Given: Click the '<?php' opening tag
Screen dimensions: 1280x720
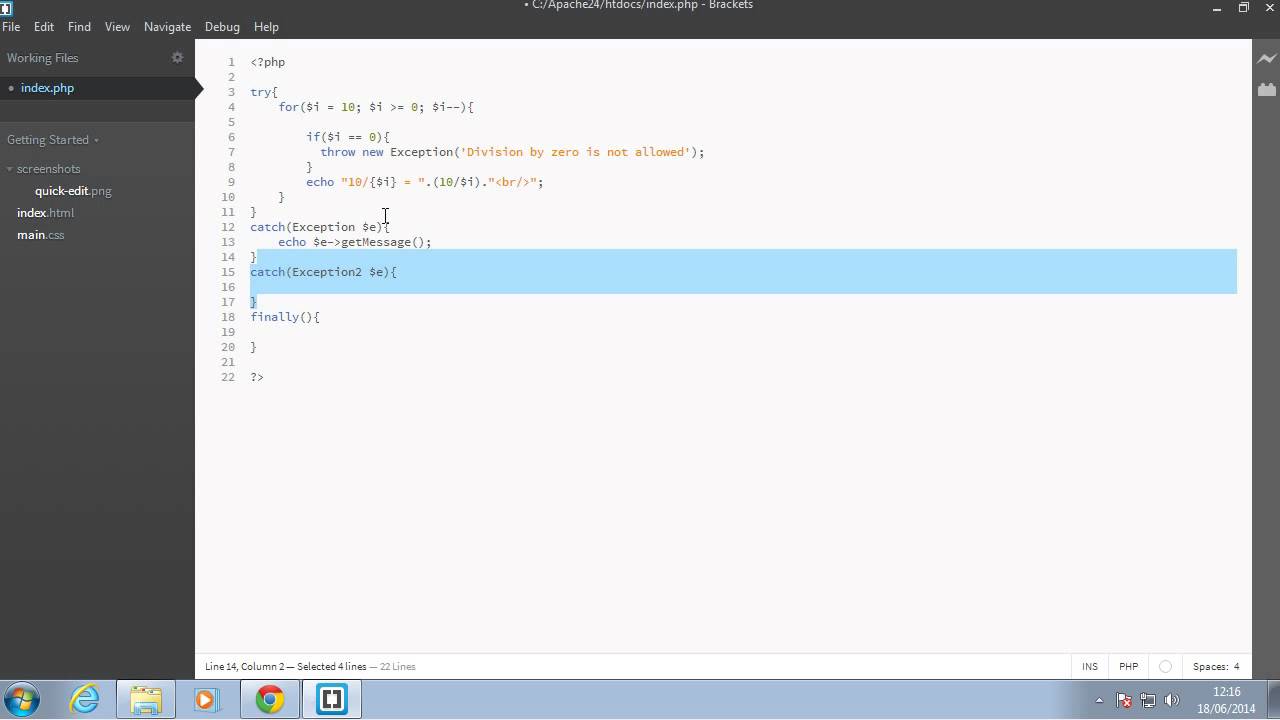Looking at the screenshot, I should [268, 62].
